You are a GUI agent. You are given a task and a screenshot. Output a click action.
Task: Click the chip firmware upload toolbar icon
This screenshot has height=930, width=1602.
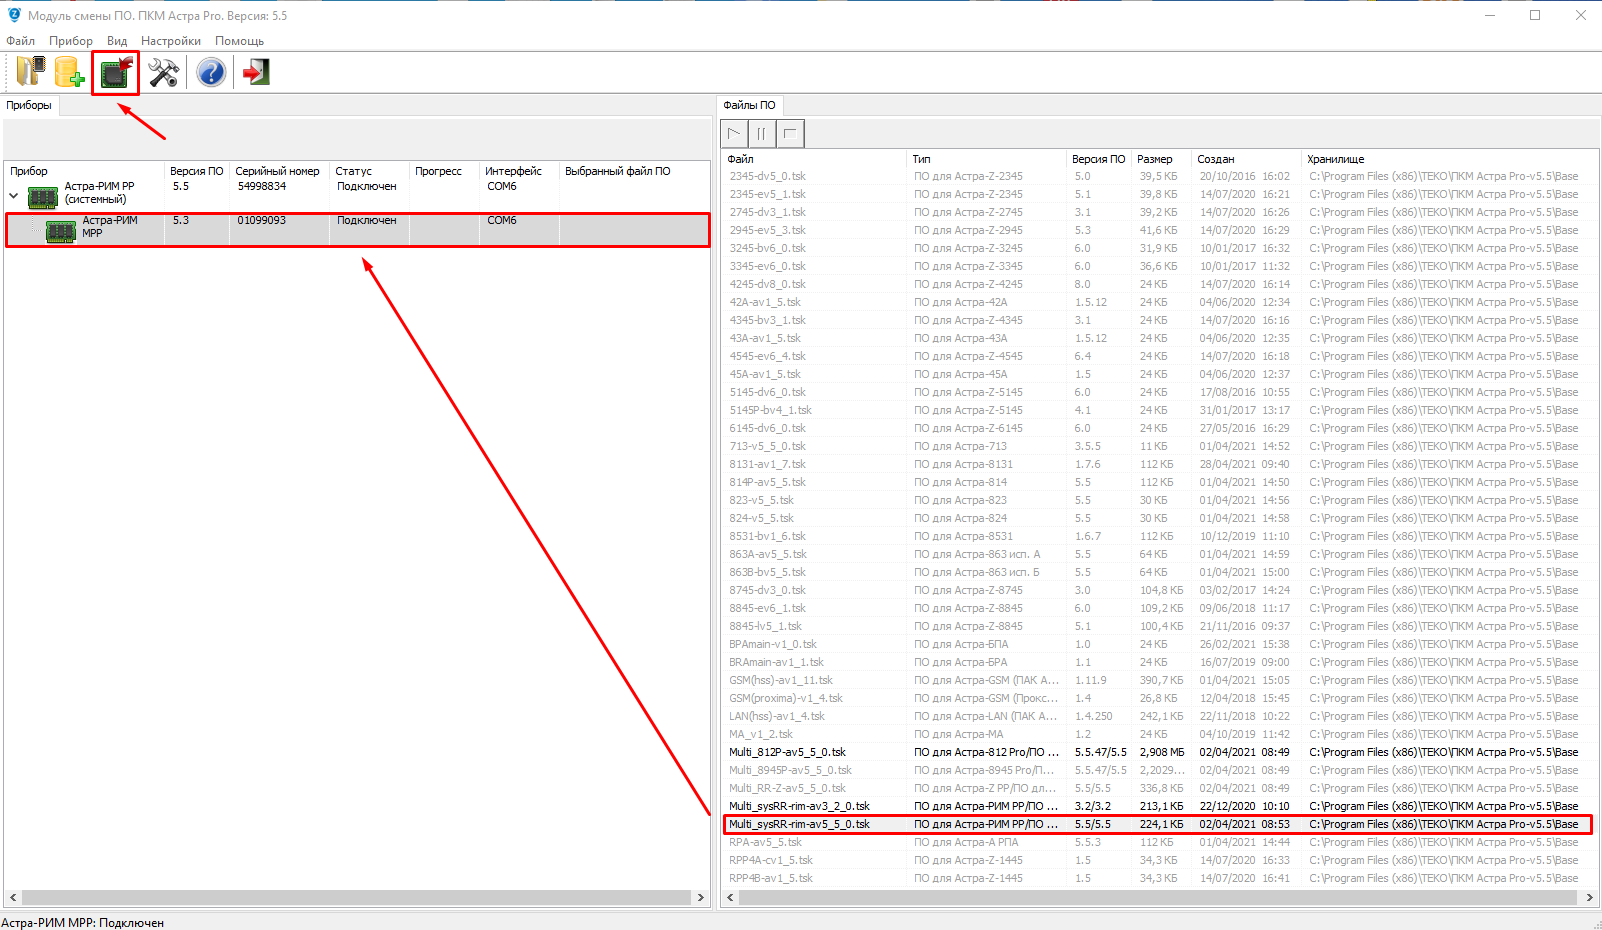click(116, 73)
